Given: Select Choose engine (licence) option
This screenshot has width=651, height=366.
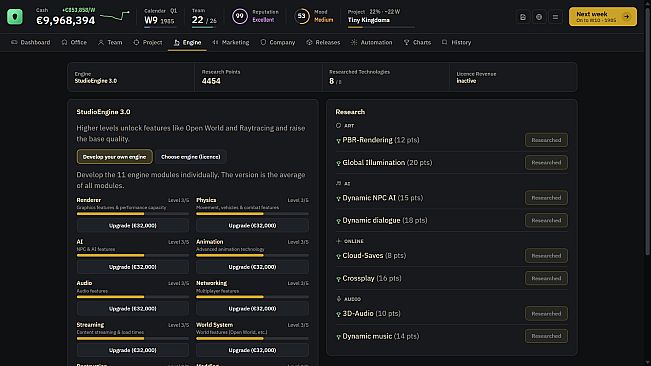Looking at the screenshot, I should (191, 157).
